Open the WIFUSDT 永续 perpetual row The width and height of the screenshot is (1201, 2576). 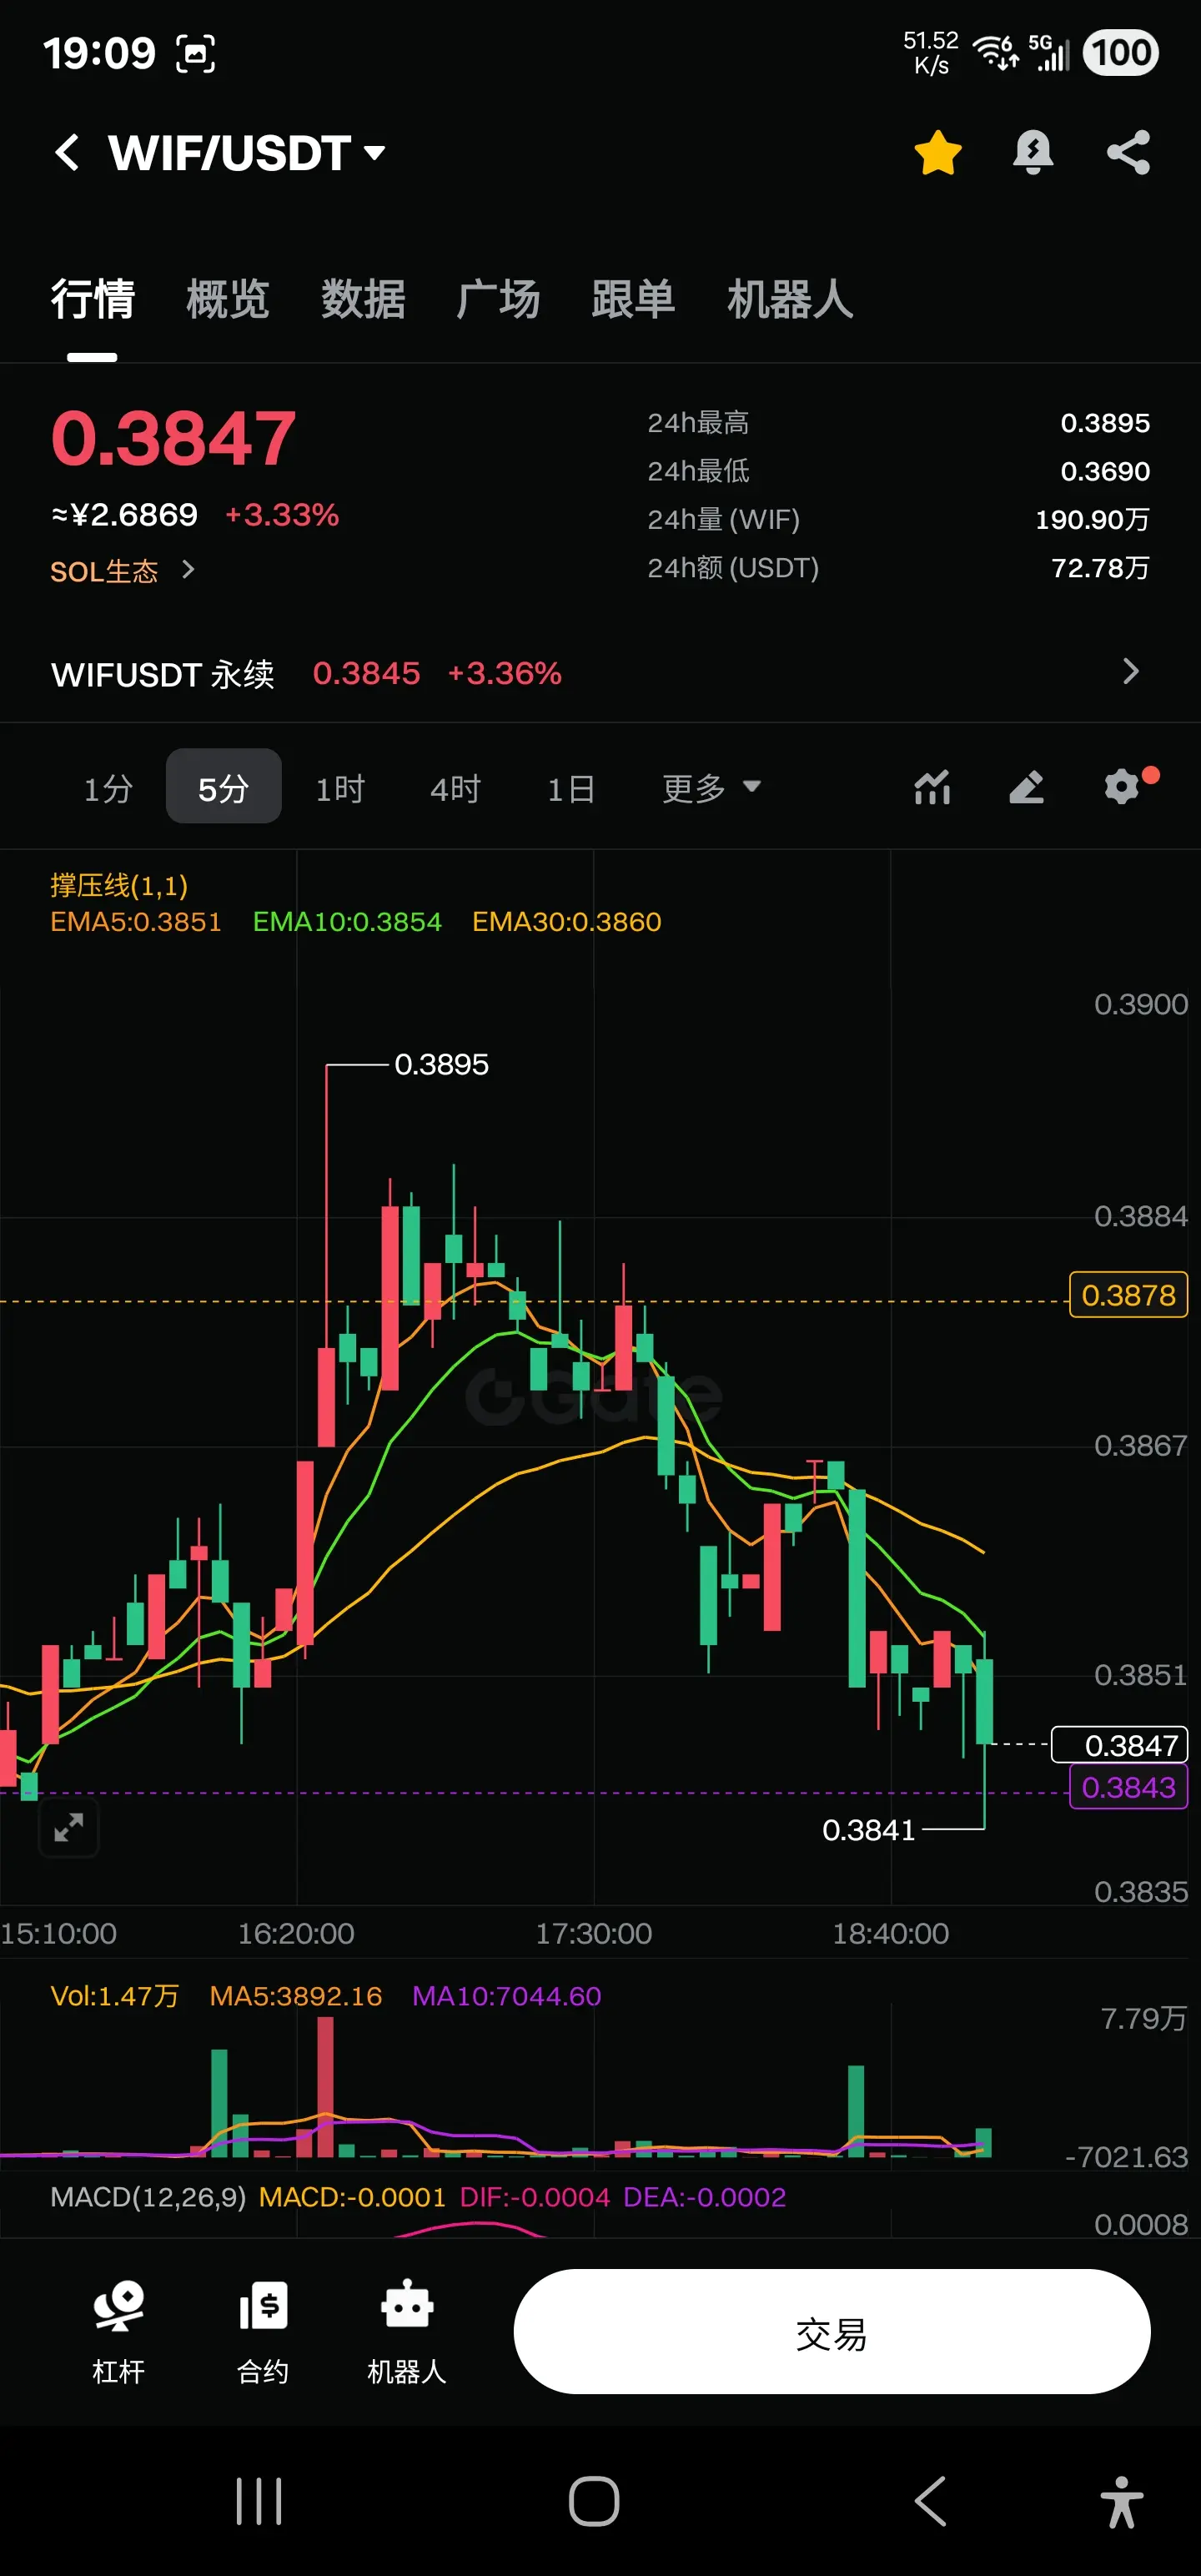coord(600,673)
